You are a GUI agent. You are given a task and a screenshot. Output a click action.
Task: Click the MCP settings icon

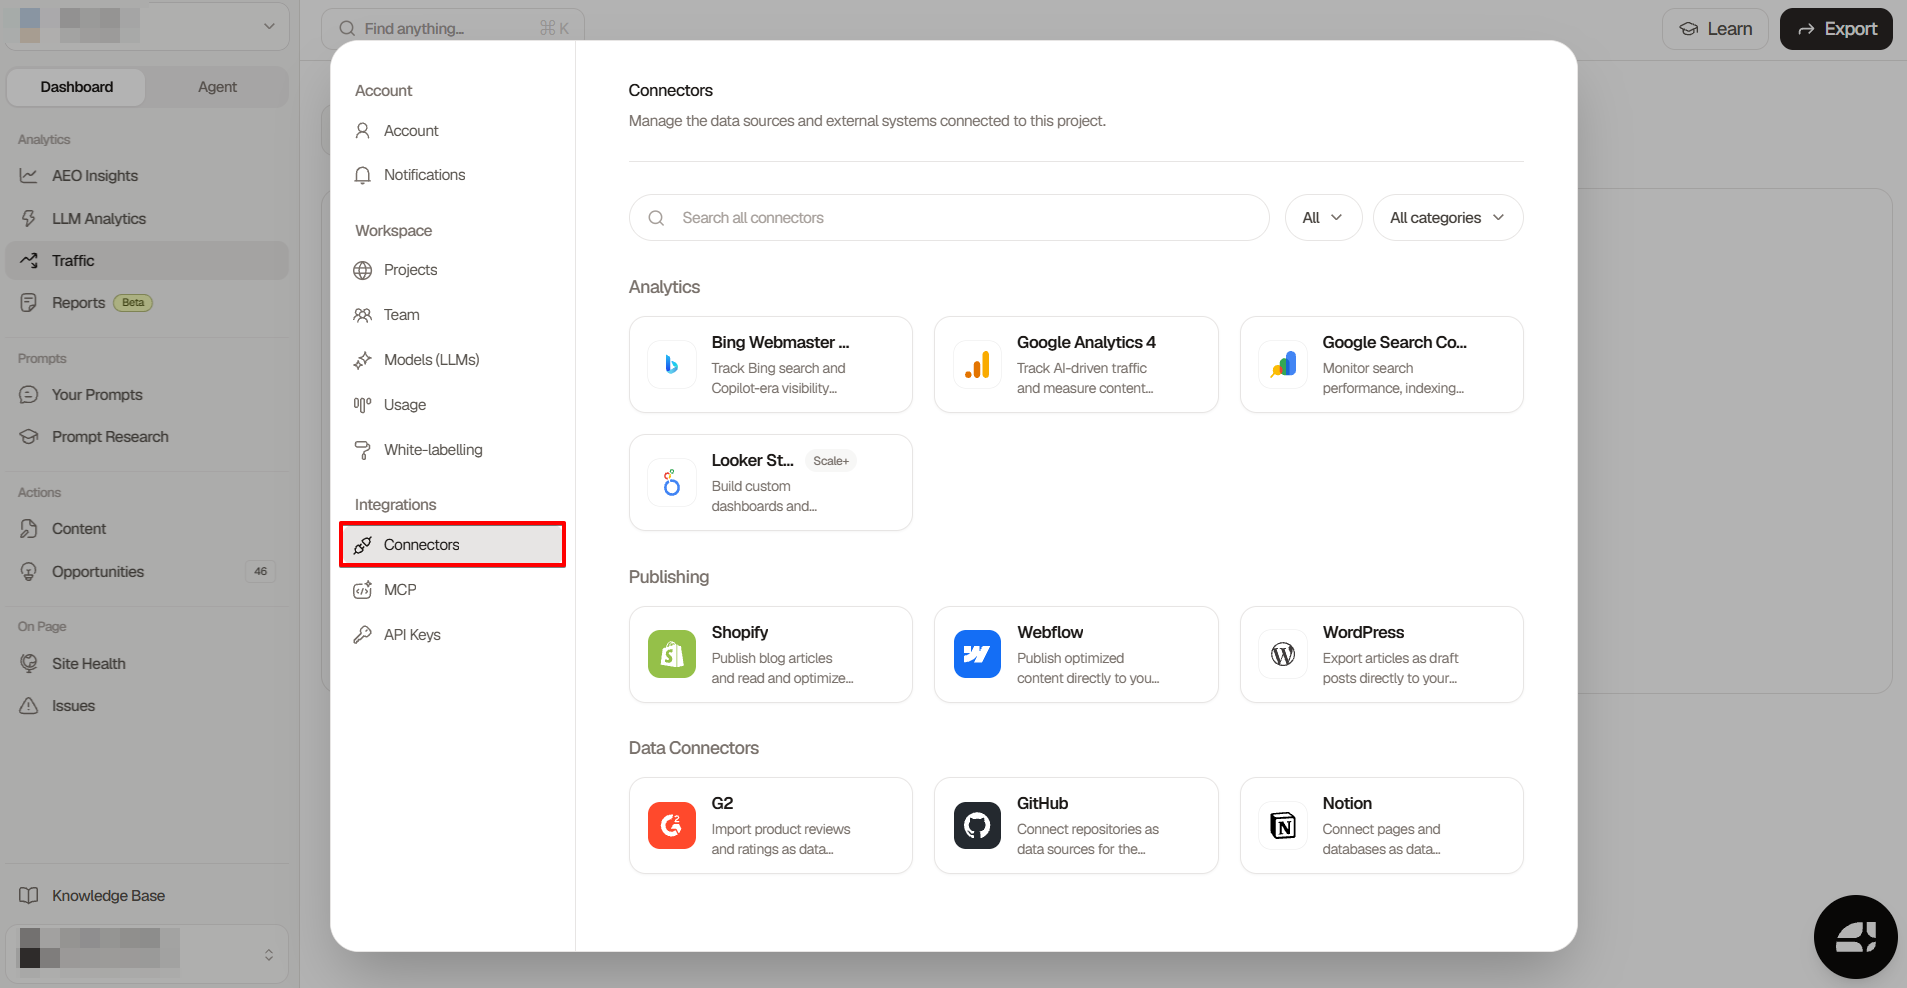363,590
